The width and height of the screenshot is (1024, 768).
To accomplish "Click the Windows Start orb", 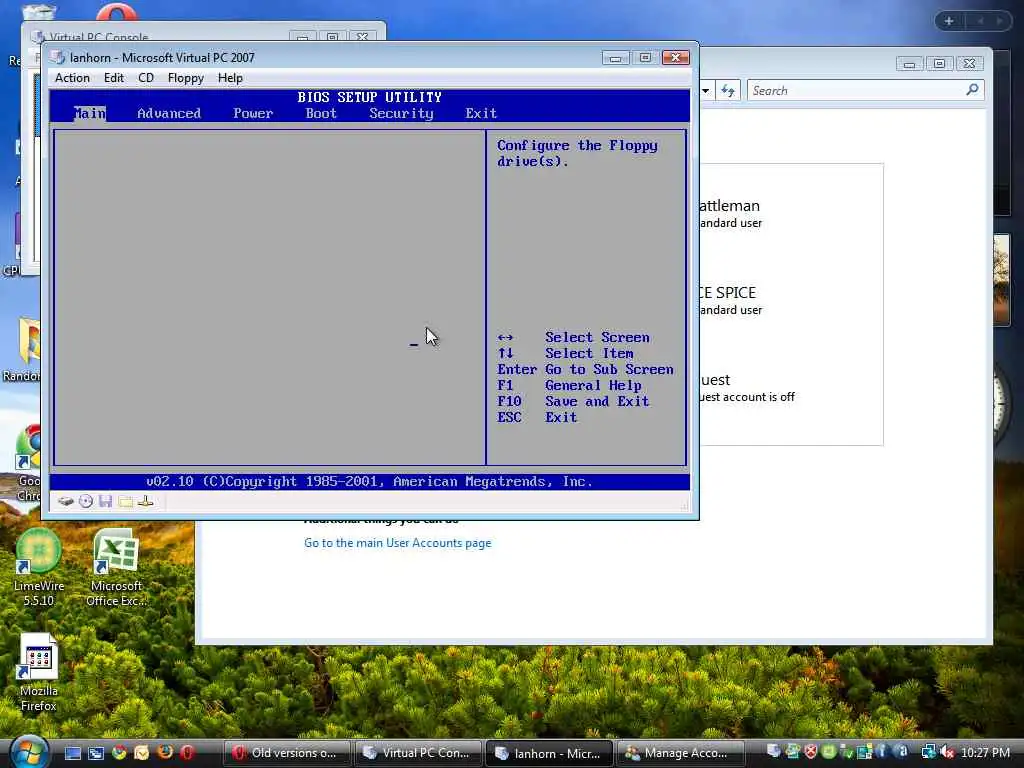I will [x=29, y=752].
